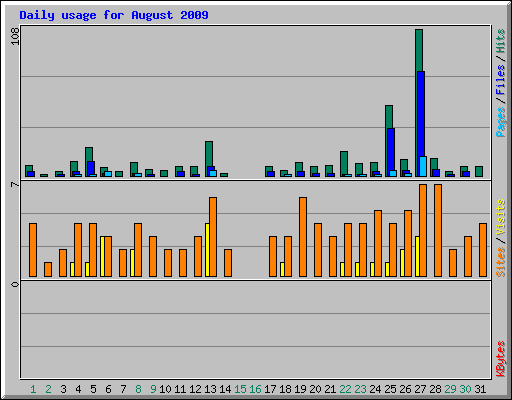Viewport: 512px width, 400px height.
Task: Click the 'Hits' legend label
Action: 500,41
